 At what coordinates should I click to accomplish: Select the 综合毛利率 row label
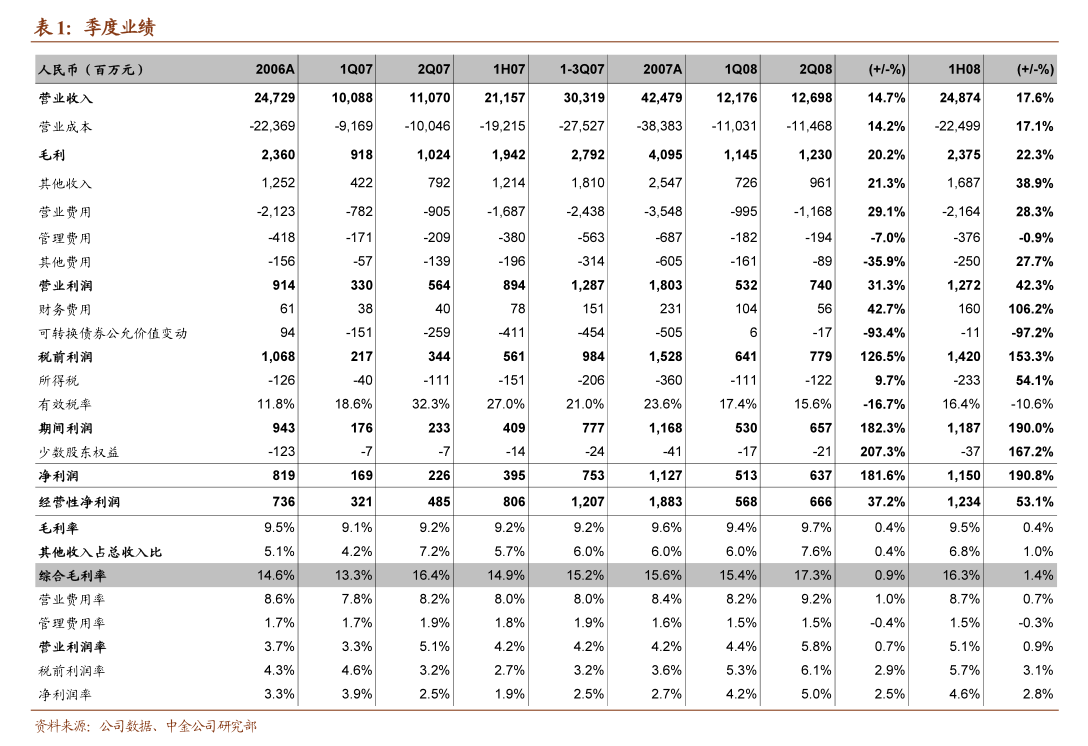[x=73, y=576]
